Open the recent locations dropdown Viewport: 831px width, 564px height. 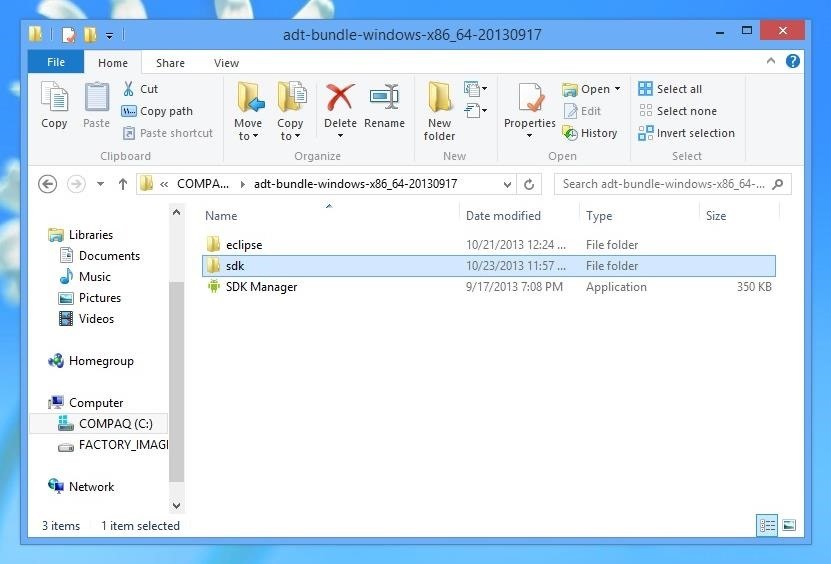point(100,184)
